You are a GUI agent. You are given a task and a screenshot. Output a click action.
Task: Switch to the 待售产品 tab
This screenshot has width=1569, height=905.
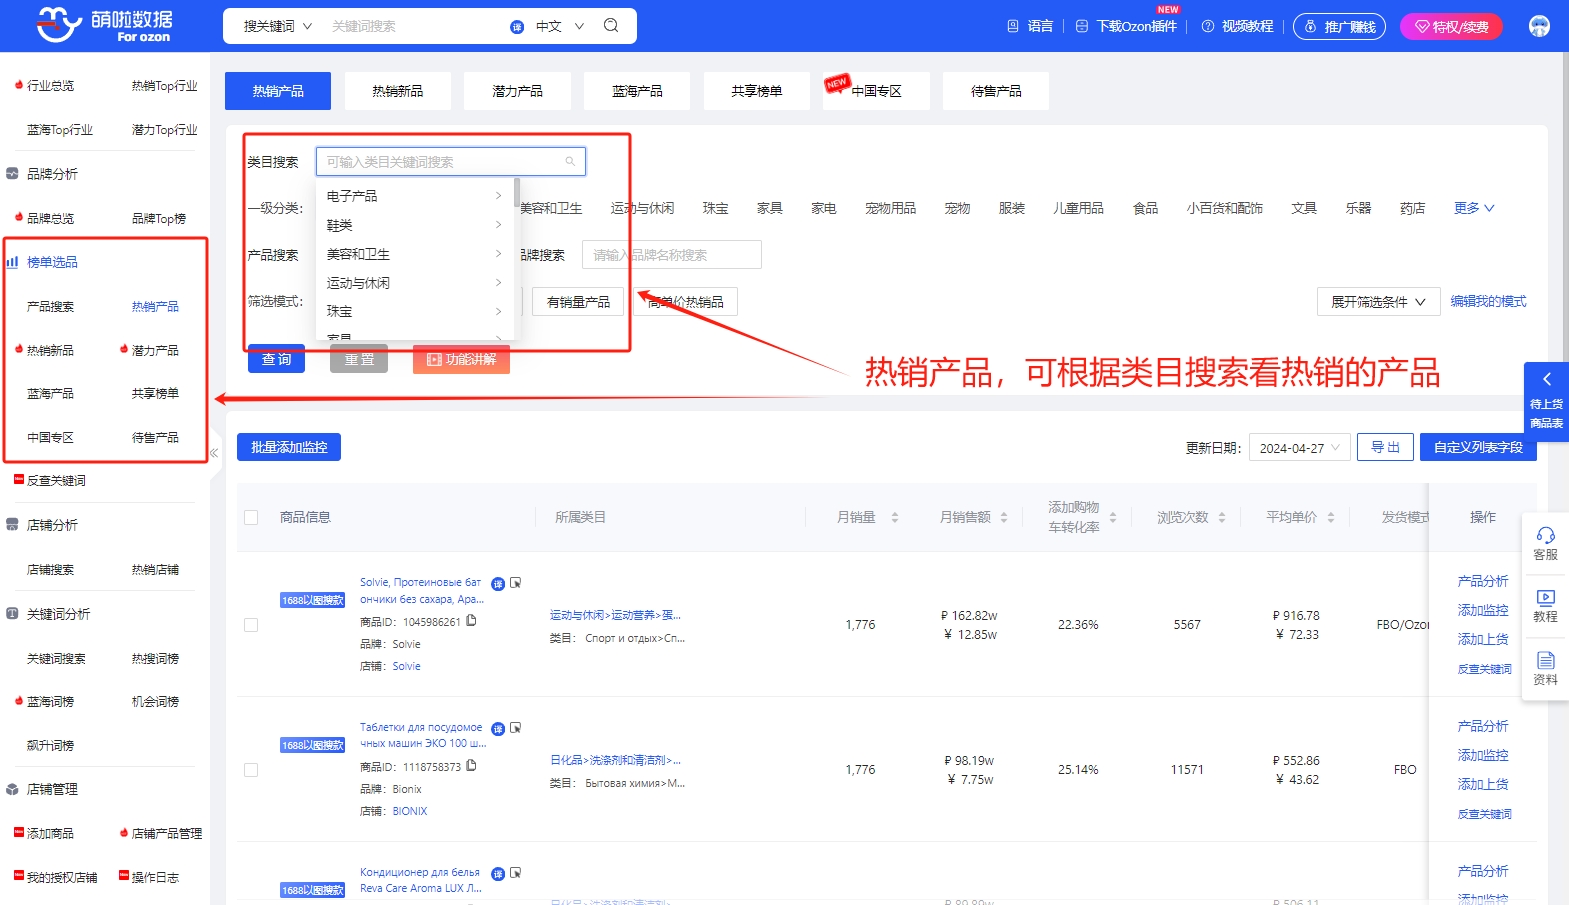(996, 91)
